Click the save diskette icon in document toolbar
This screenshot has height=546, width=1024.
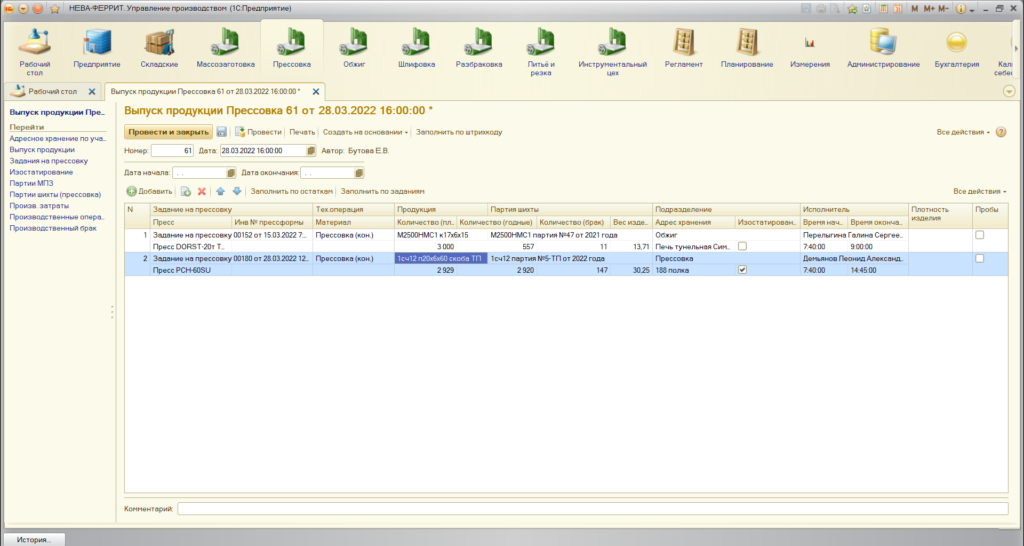[221, 132]
